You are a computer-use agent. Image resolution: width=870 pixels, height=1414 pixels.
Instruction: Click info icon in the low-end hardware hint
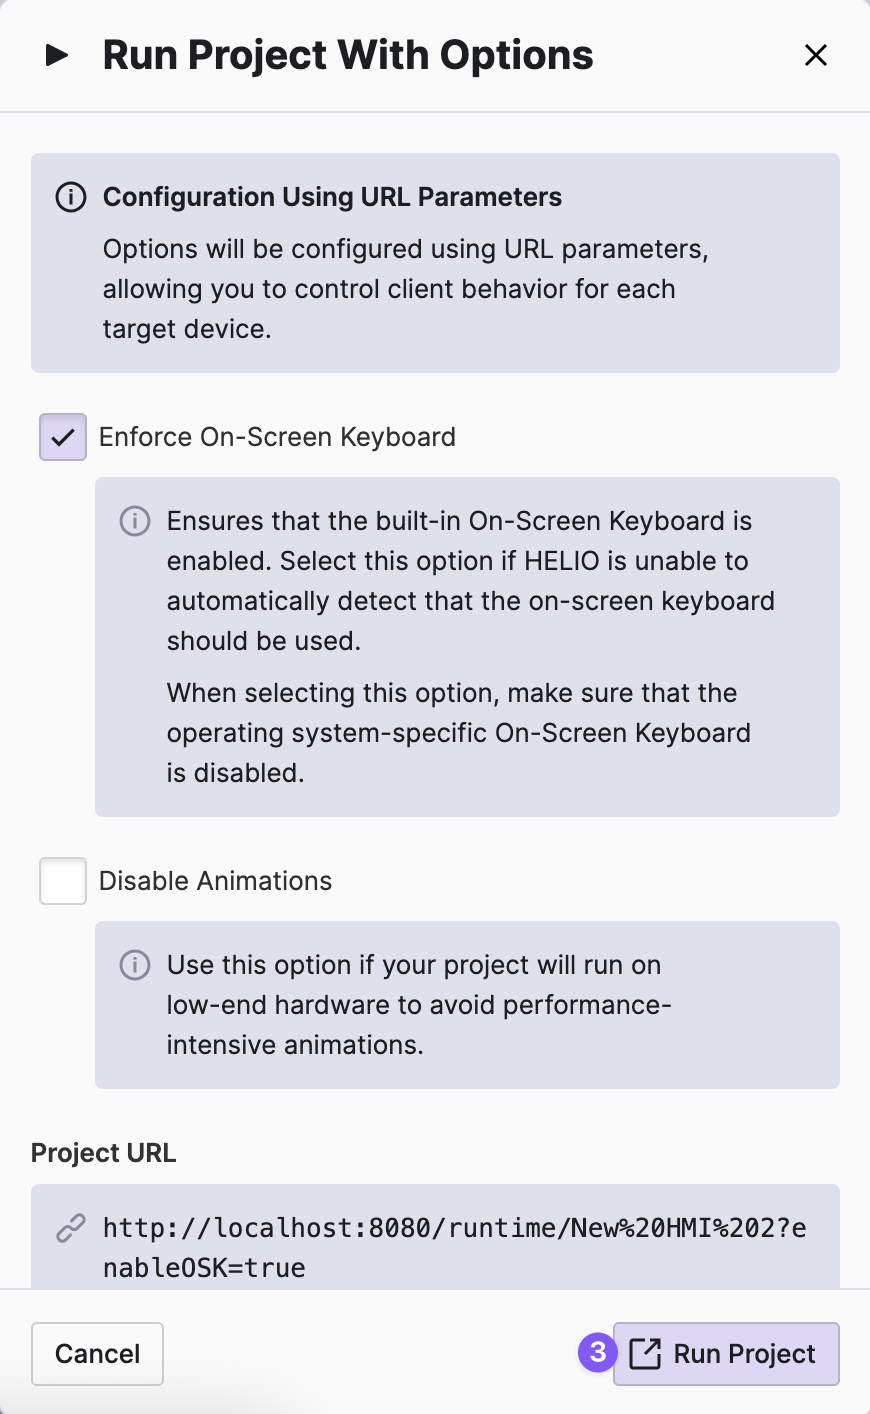point(135,965)
